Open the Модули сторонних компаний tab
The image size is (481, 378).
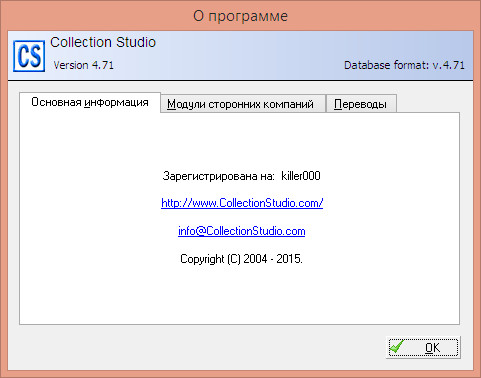(x=243, y=104)
